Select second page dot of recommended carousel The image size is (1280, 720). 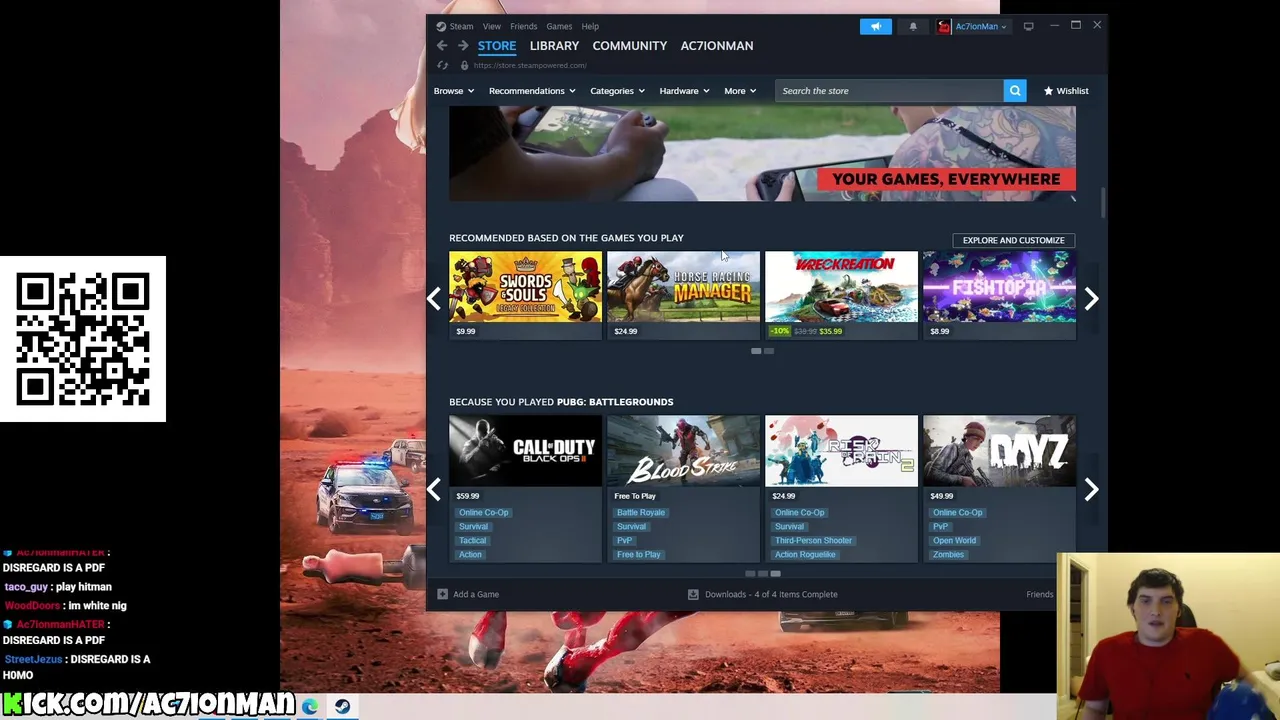pos(768,351)
